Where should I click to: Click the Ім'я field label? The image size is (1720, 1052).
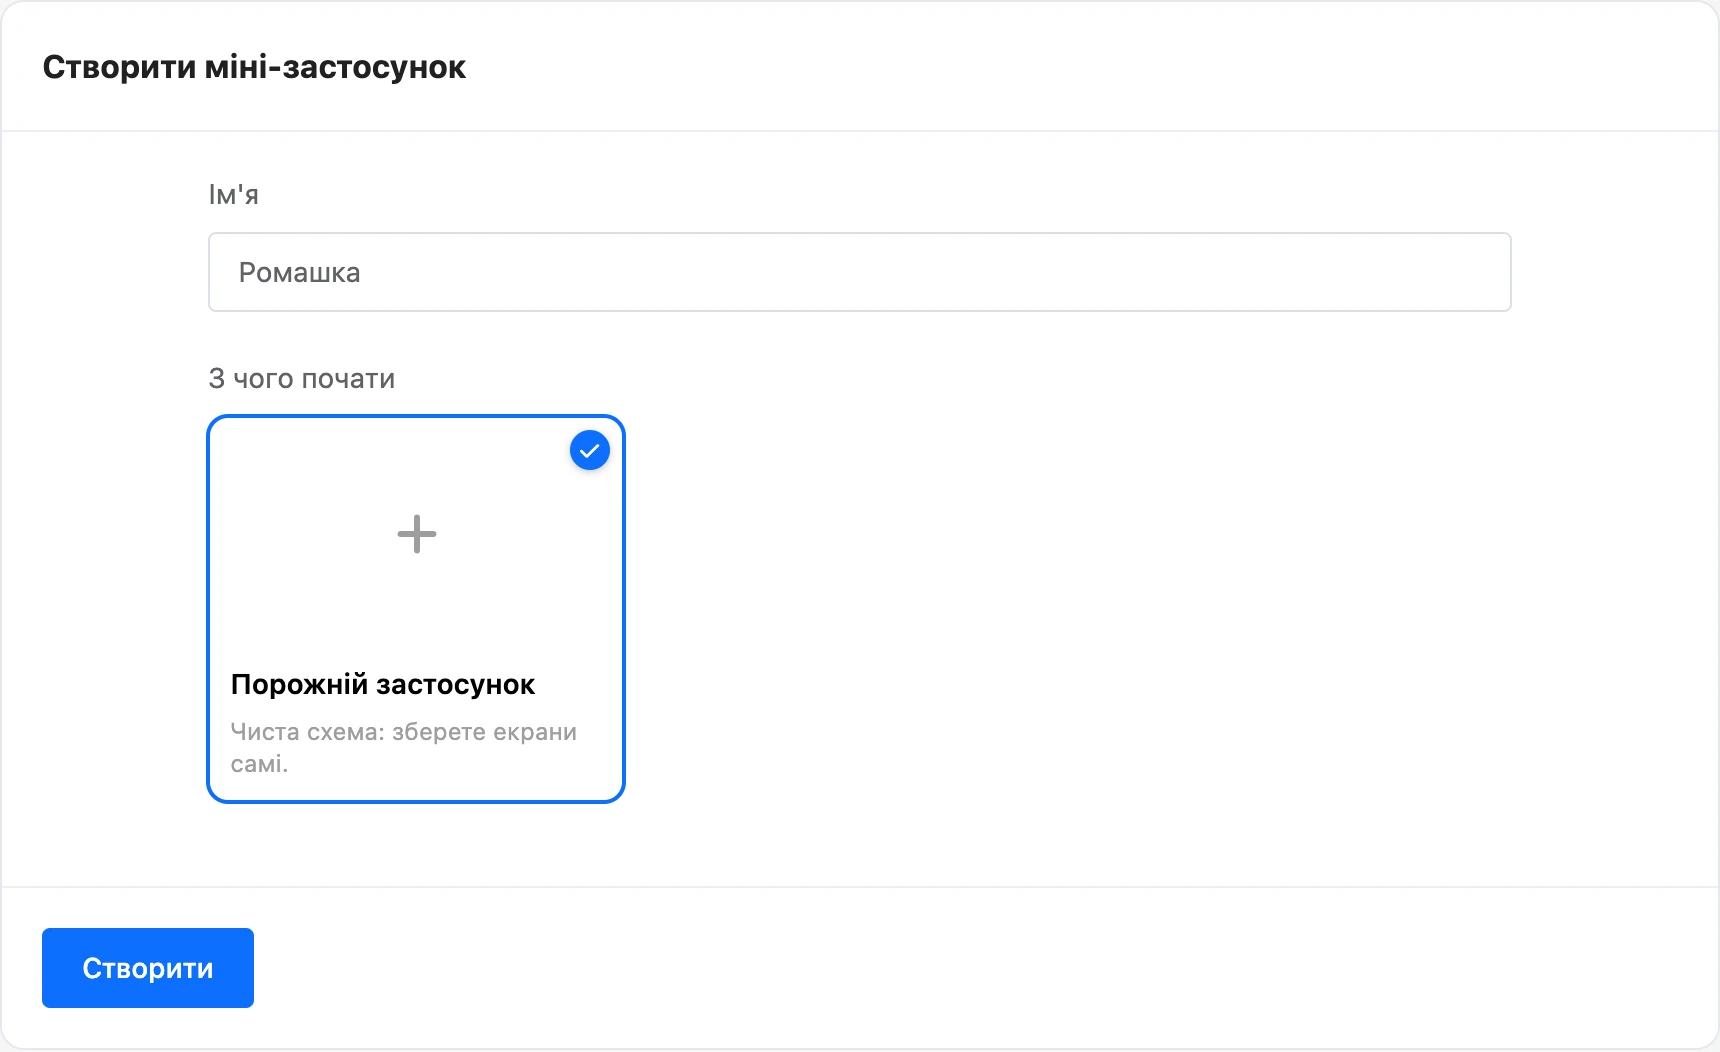[233, 195]
